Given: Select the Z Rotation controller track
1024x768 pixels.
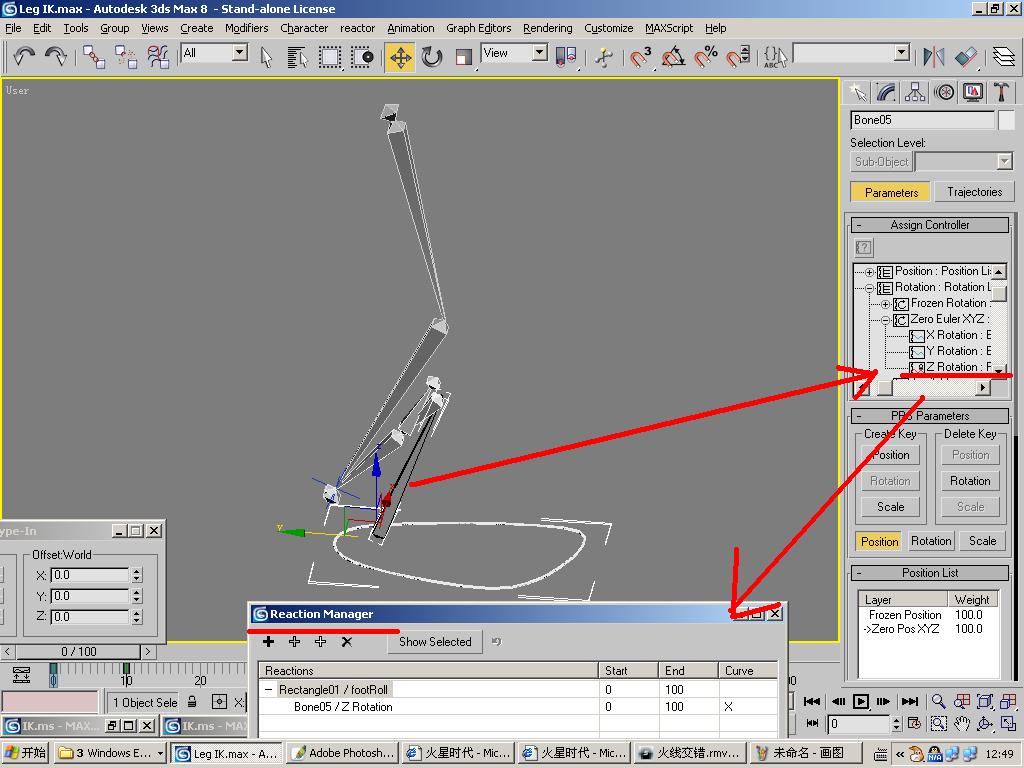Looking at the screenshot, I should coord(958,367).
